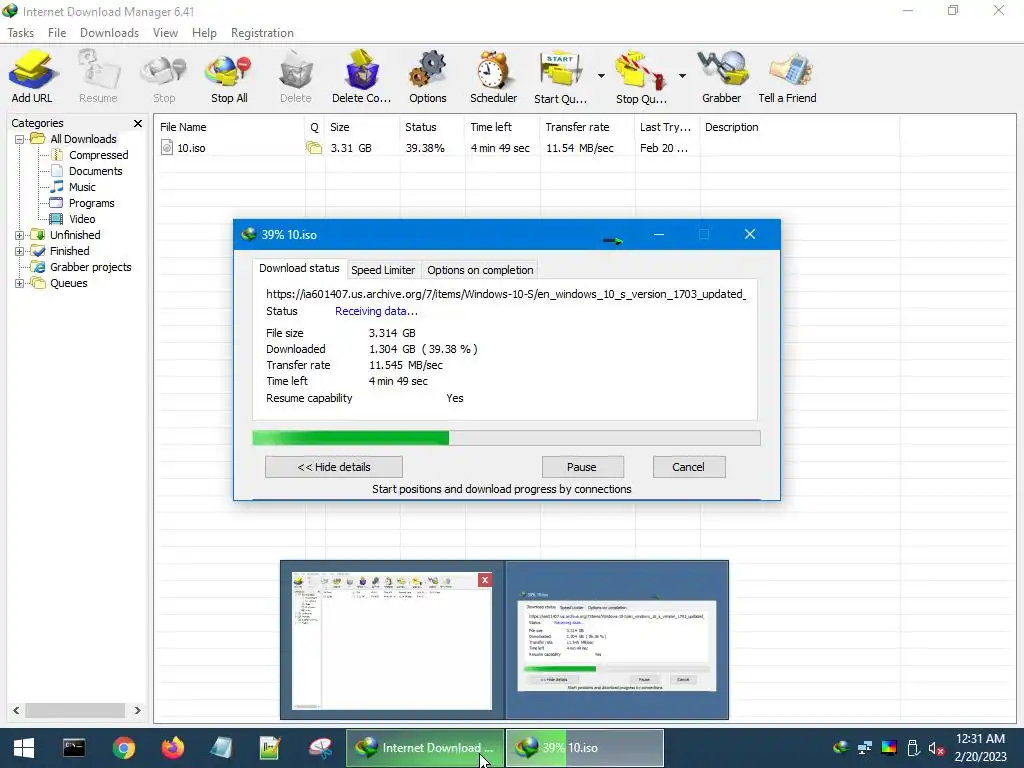Image resolution: width=1024 pixels, height=768 pixels.
Task: Open the Start Queue dropdown arrow
Action: pyautogui.click(x=601, y=76)
